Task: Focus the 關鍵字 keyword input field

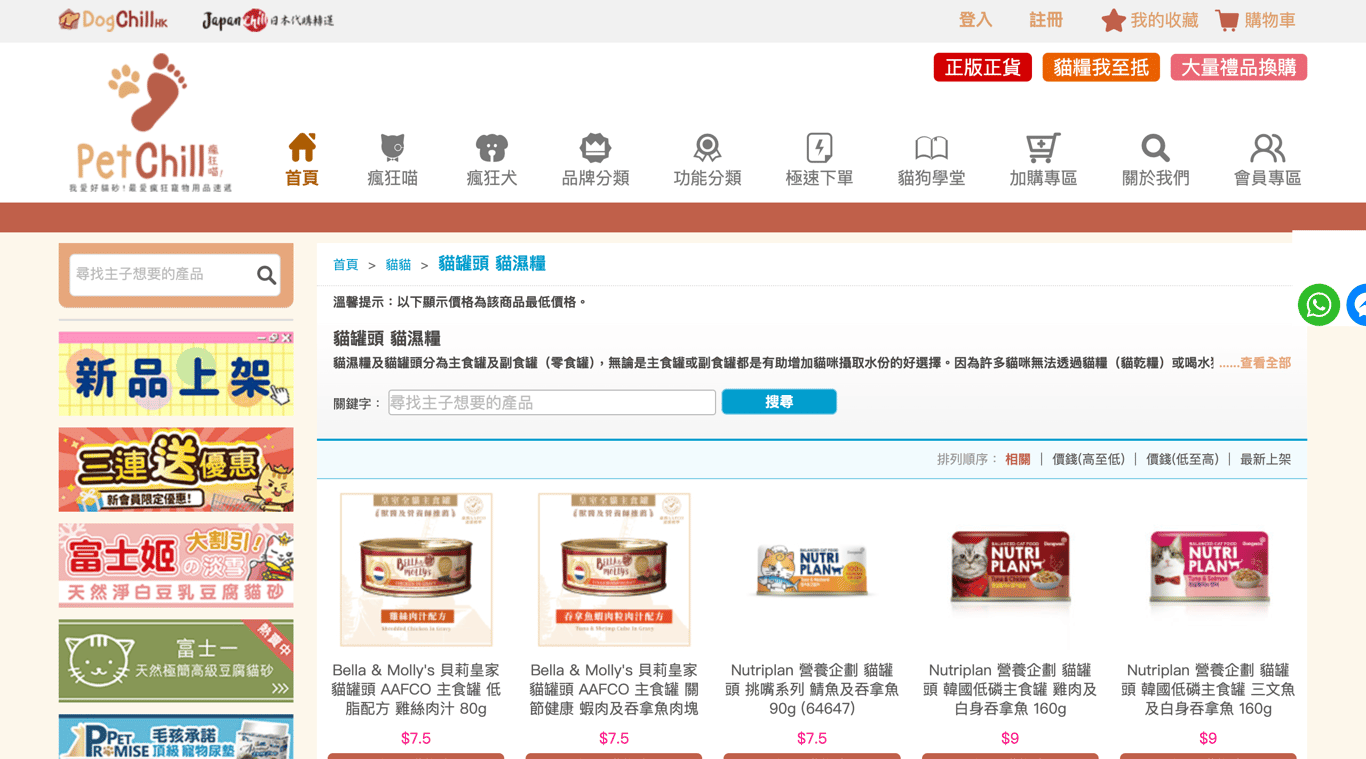Action: click(552, 402)
